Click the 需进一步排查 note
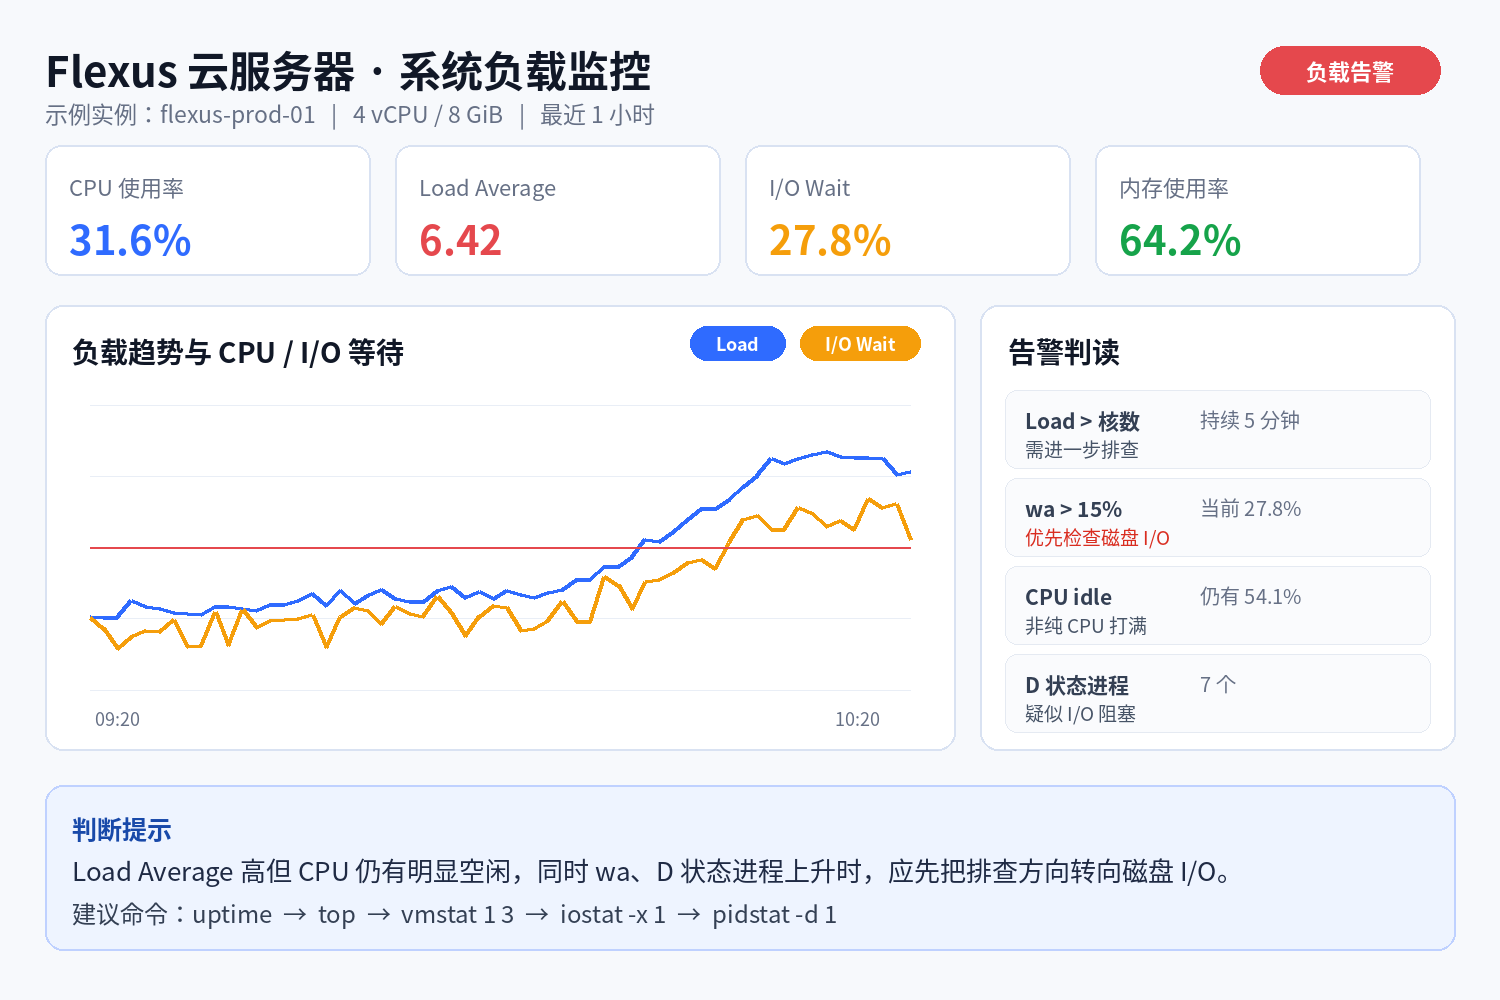Viewport: 1500px width, 1000px height. [x=1082, y=450]
